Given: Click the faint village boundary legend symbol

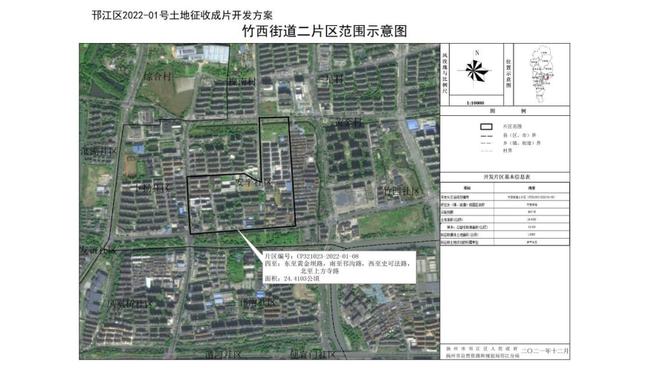Looking at the screenshot, I should [486, 150].
